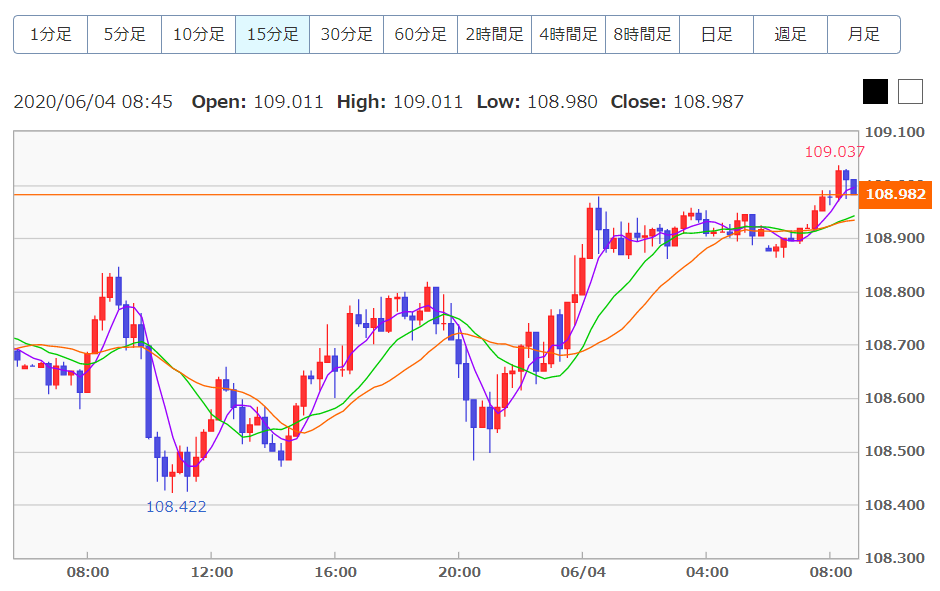
Task: Select the white chart theme swatch
Action: coord(910,92)
